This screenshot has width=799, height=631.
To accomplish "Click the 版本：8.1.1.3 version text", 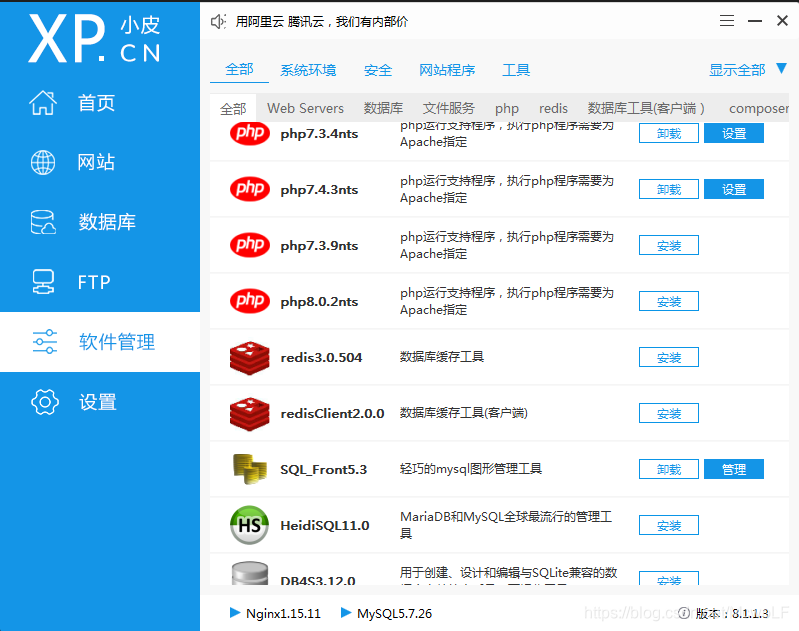I will coord(732,613).
